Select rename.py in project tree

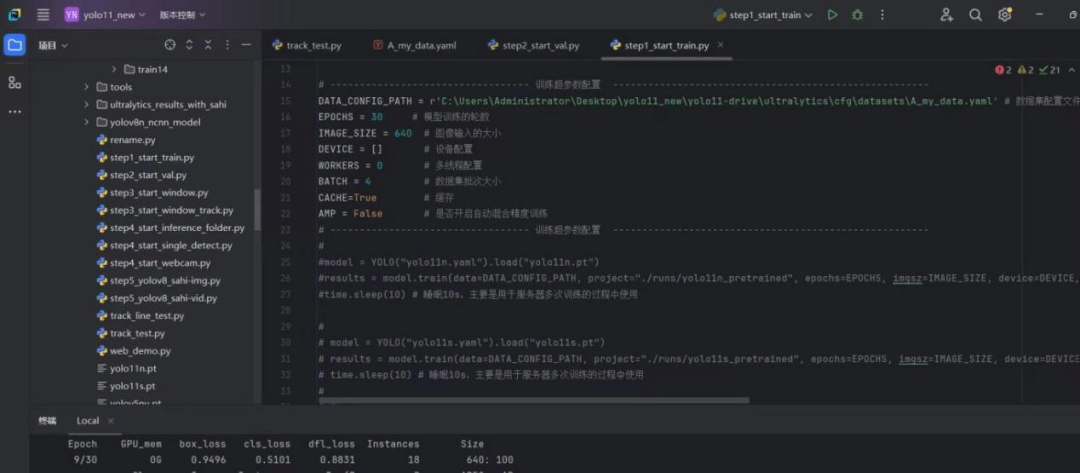click(x=126, y=140)
